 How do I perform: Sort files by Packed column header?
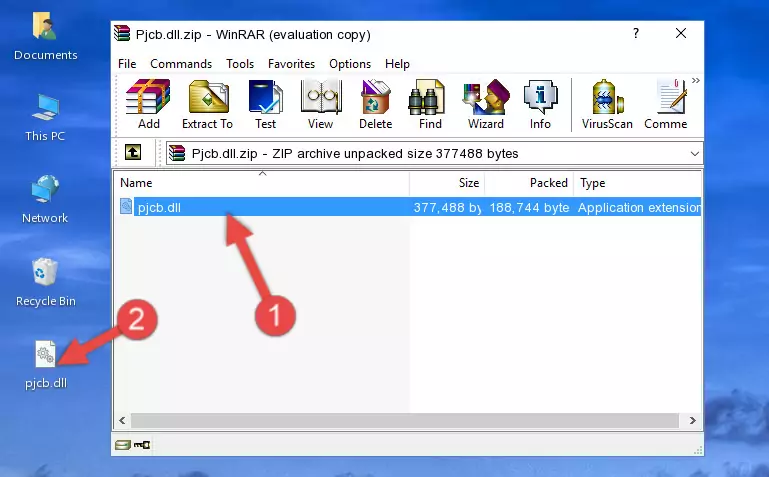click(529, 183)
